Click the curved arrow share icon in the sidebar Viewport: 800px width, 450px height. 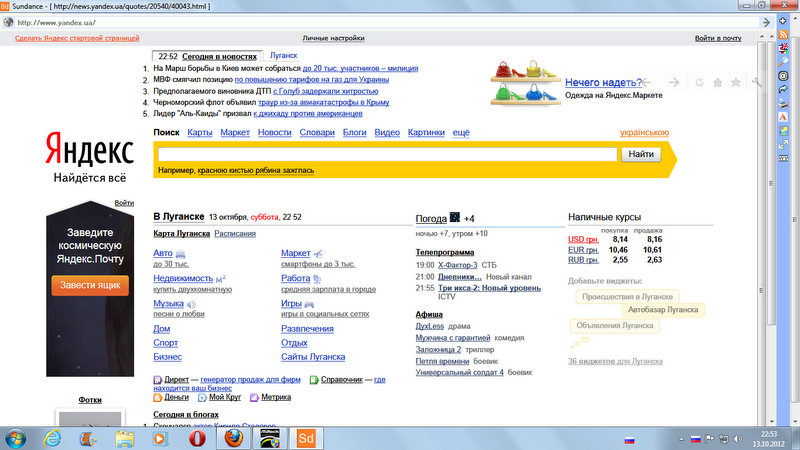tap(783, 89)
